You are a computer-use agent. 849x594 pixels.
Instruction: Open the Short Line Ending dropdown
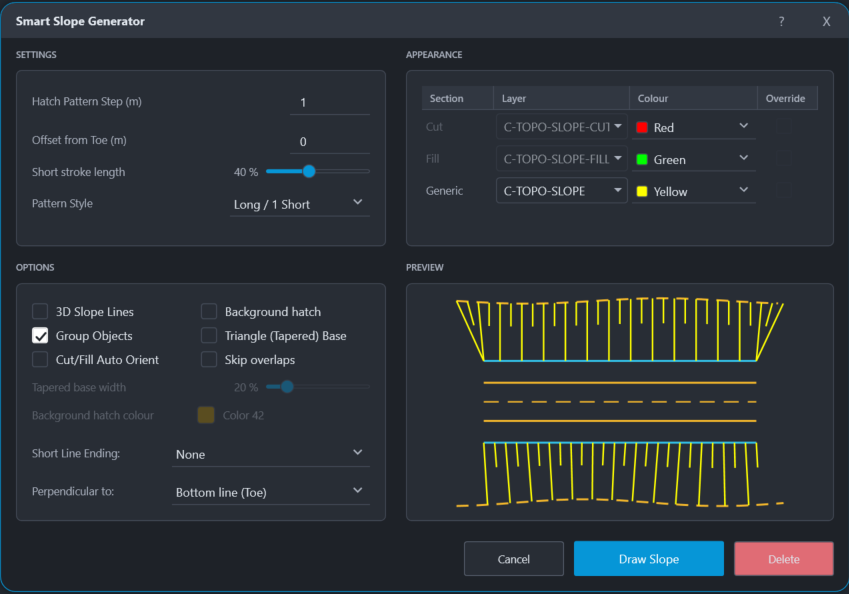pyautogui.click(x=271, y=454)
